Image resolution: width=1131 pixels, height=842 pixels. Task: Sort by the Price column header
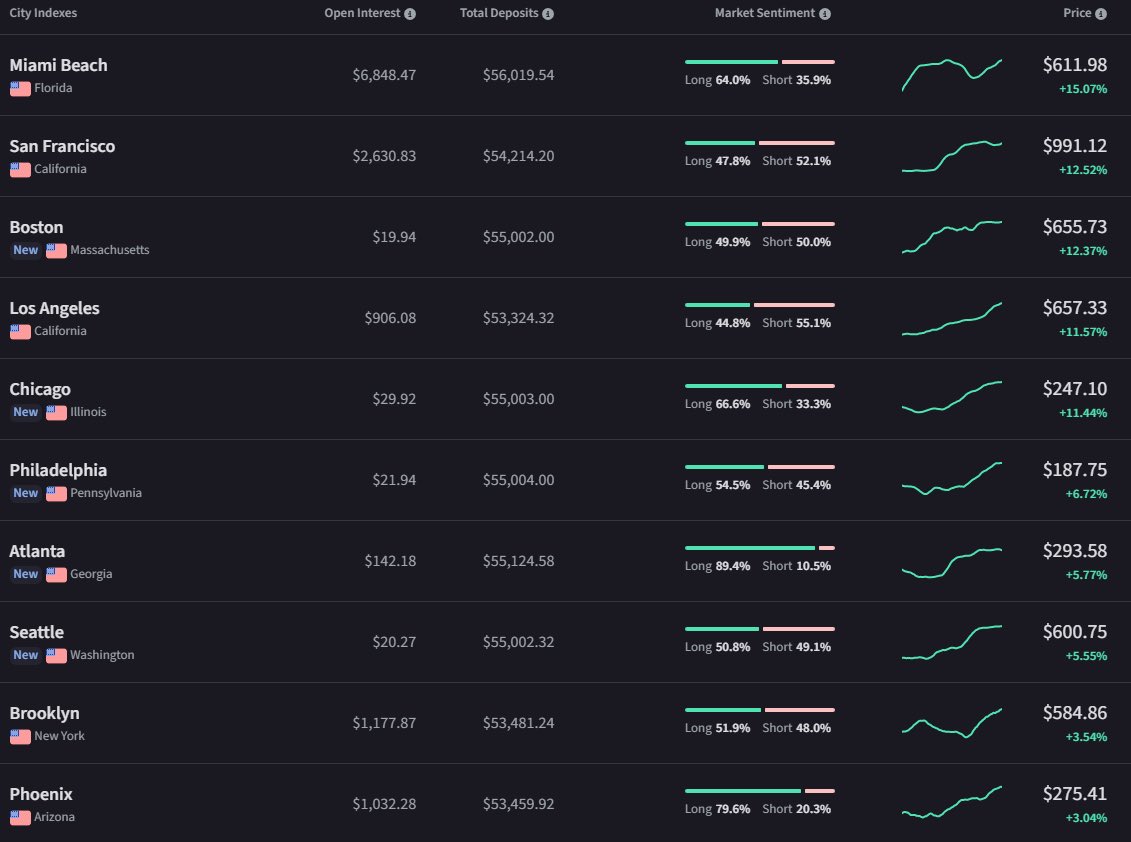tap(1078, 13)
